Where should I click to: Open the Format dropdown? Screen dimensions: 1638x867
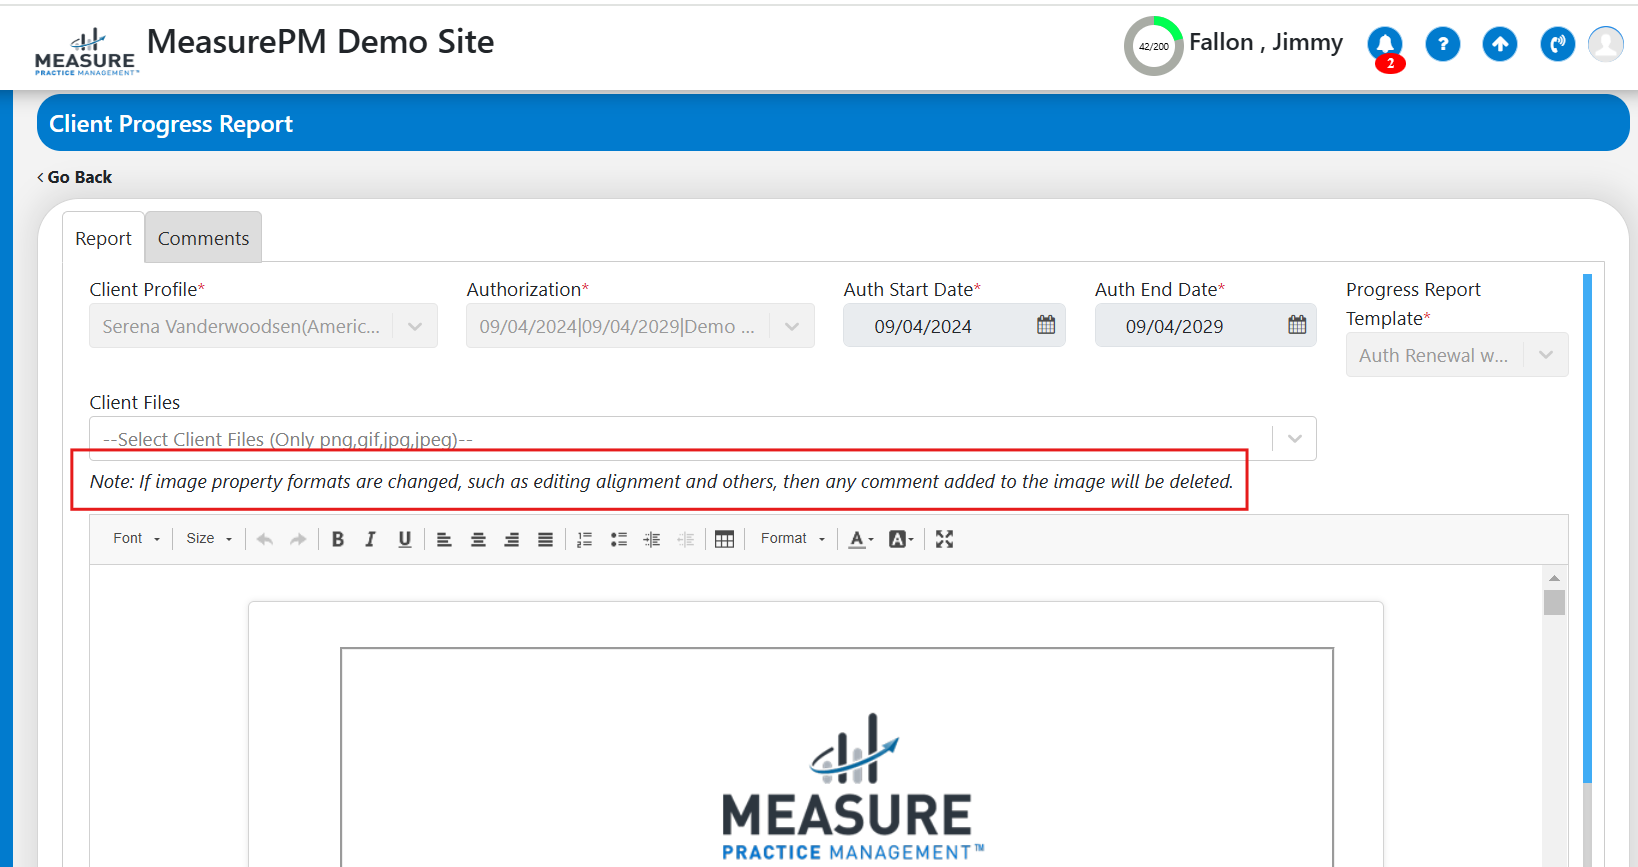click(793, 538)
